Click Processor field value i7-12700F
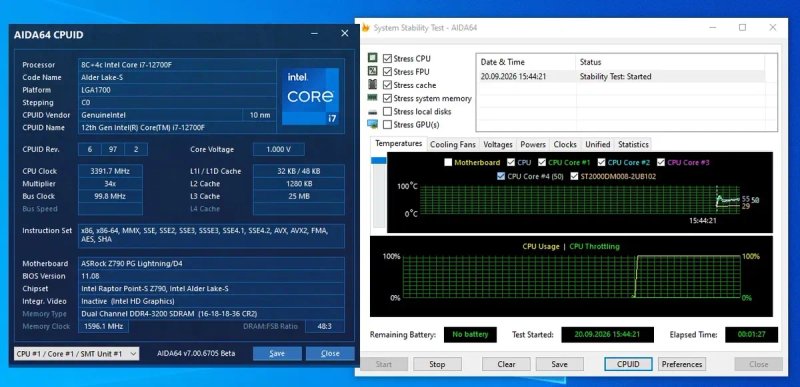Image resolution: width=800 pixels, height=387 pixels. click(177, 65)
